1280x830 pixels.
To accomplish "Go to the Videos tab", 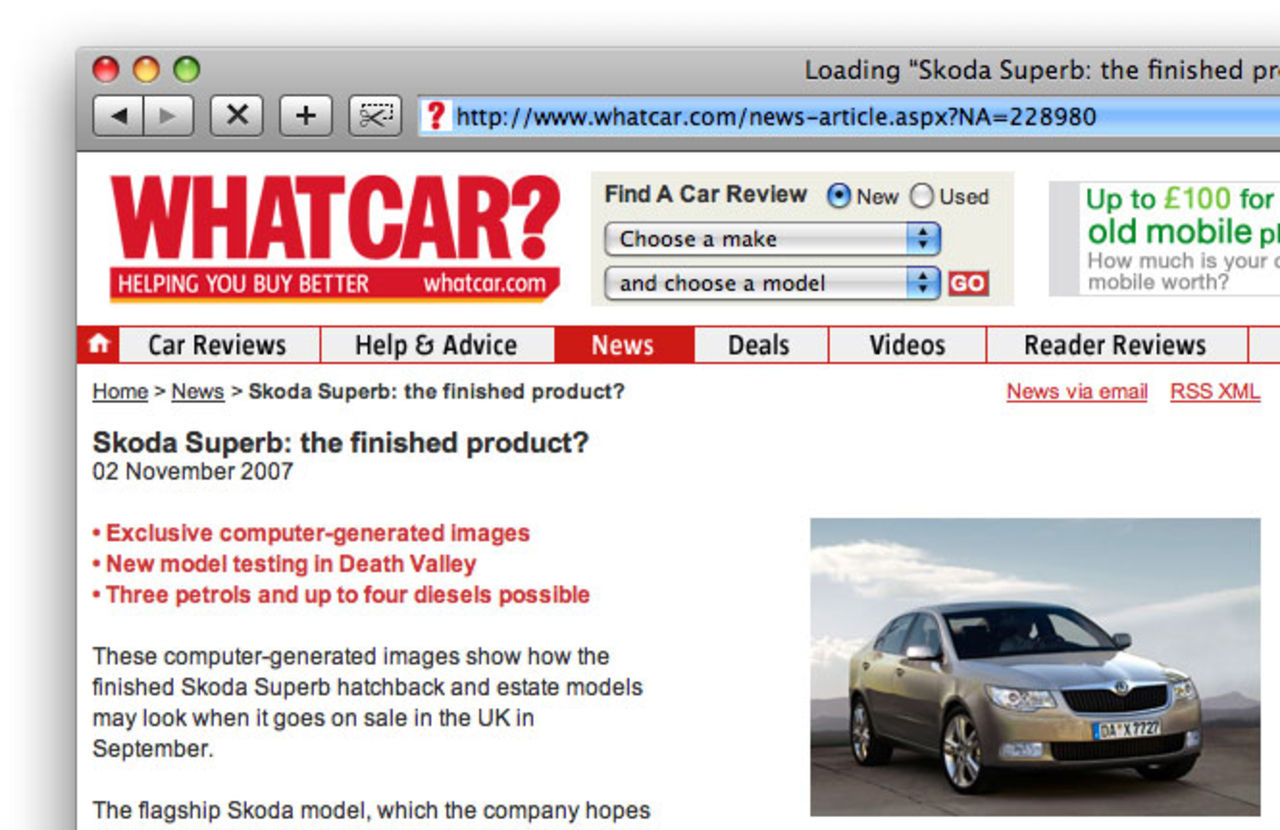I will (x=906, y=345).
